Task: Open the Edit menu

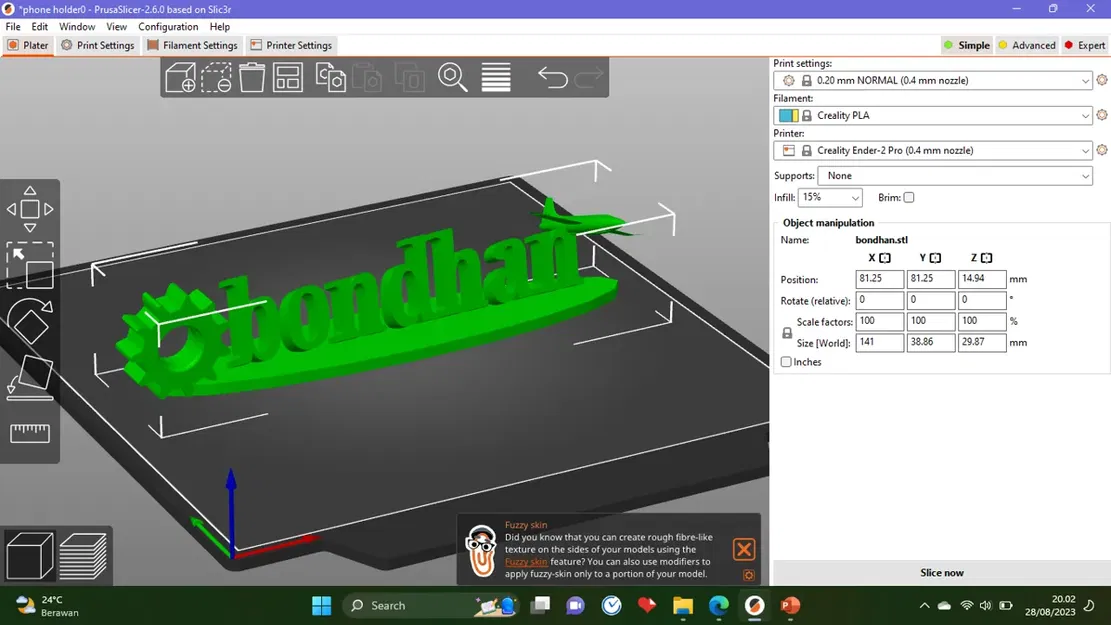Action: click(40, 27)
